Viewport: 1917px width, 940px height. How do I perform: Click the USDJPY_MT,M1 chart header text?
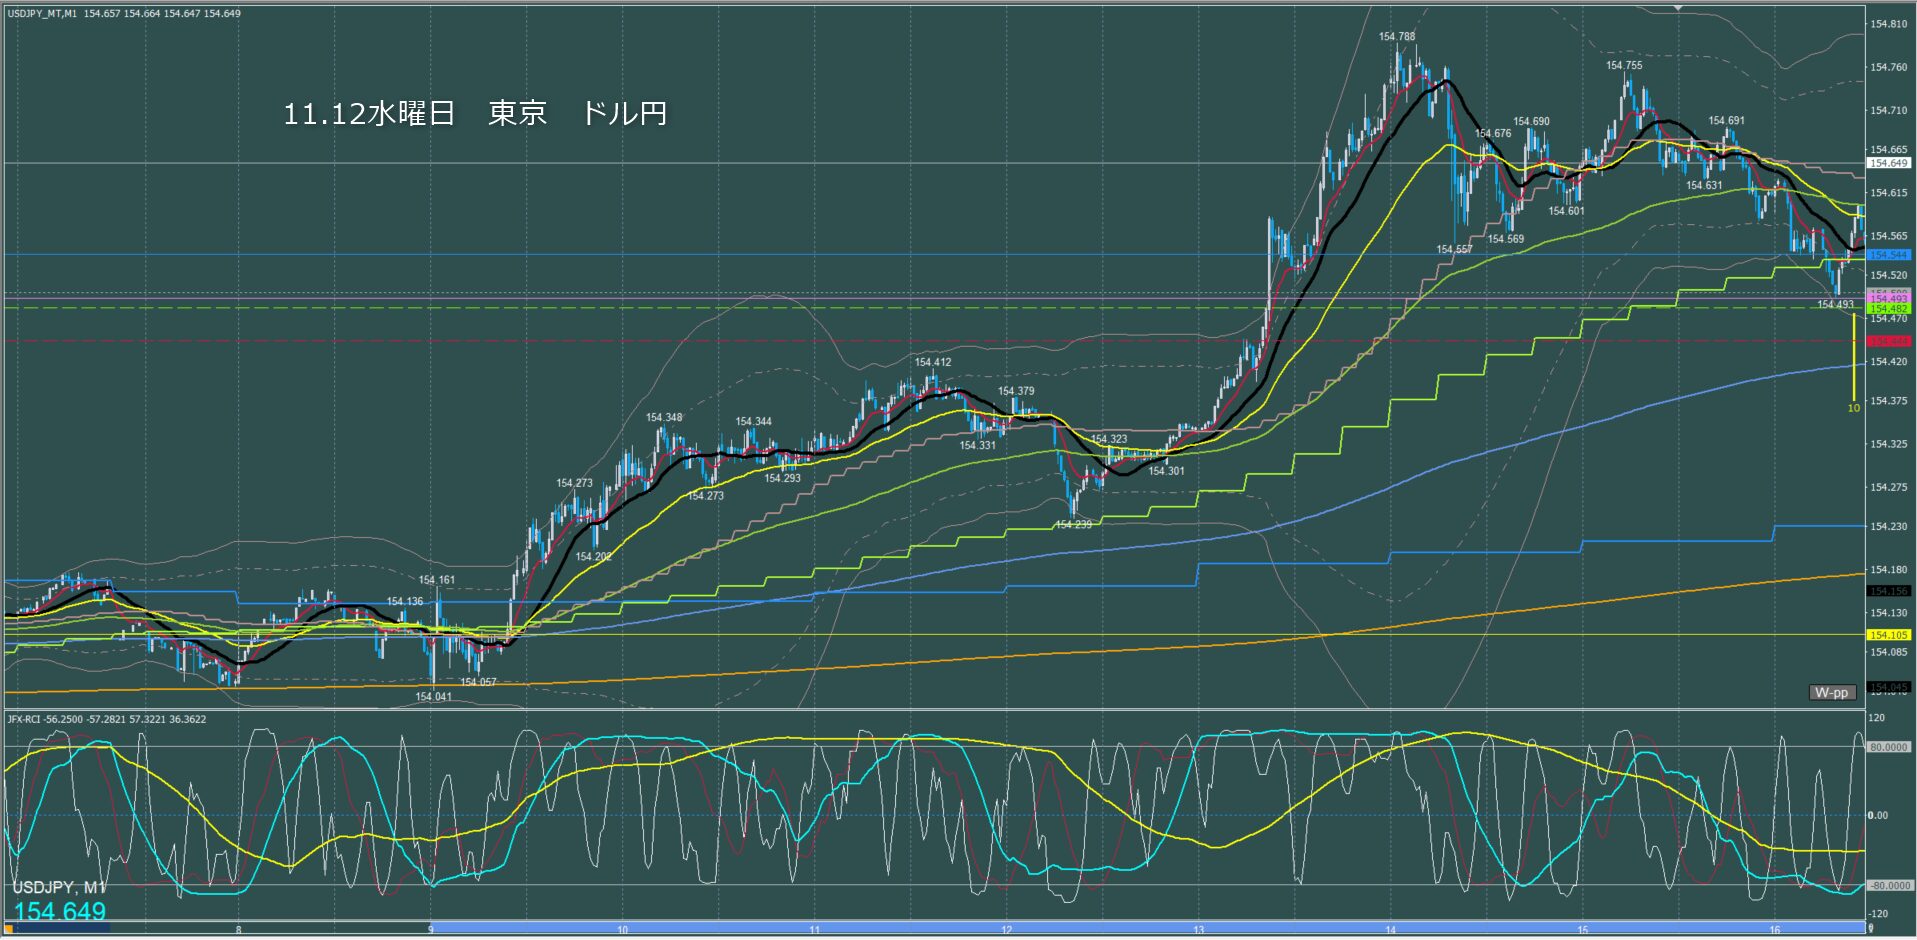(44, 13)
